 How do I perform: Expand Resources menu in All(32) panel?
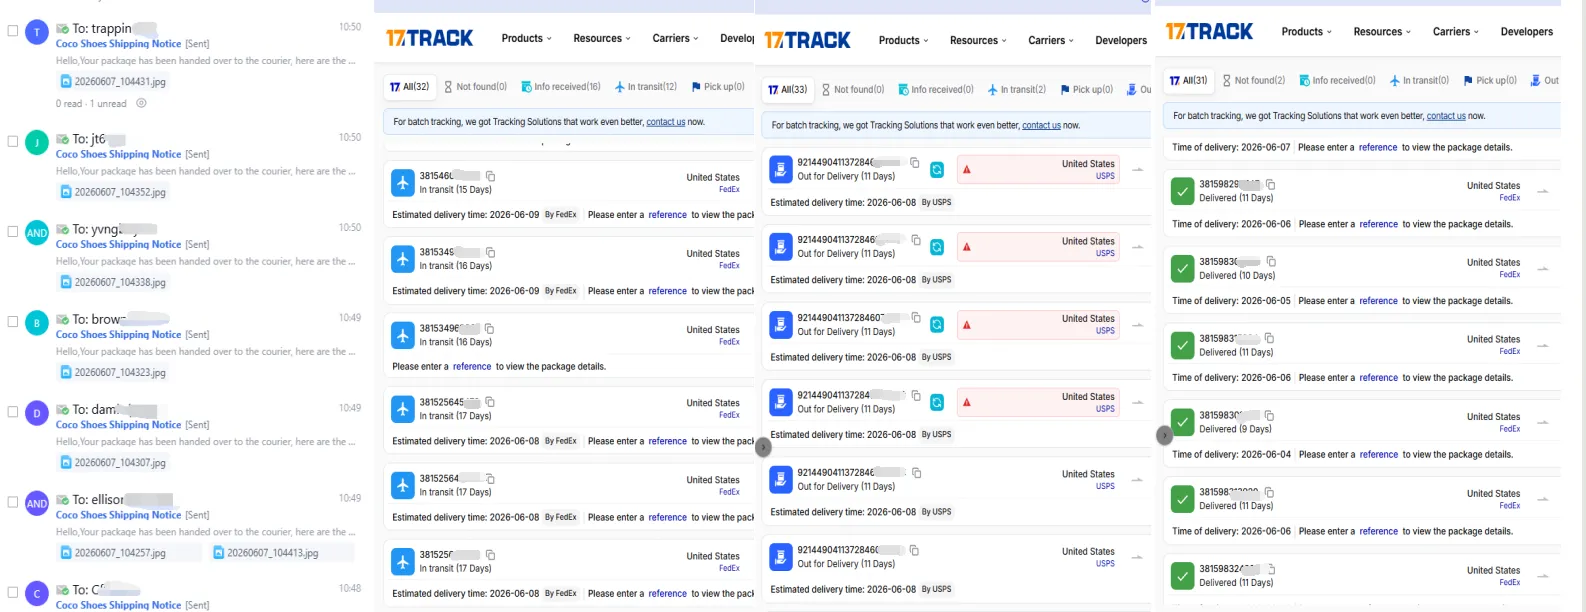(x=602, y=38)
